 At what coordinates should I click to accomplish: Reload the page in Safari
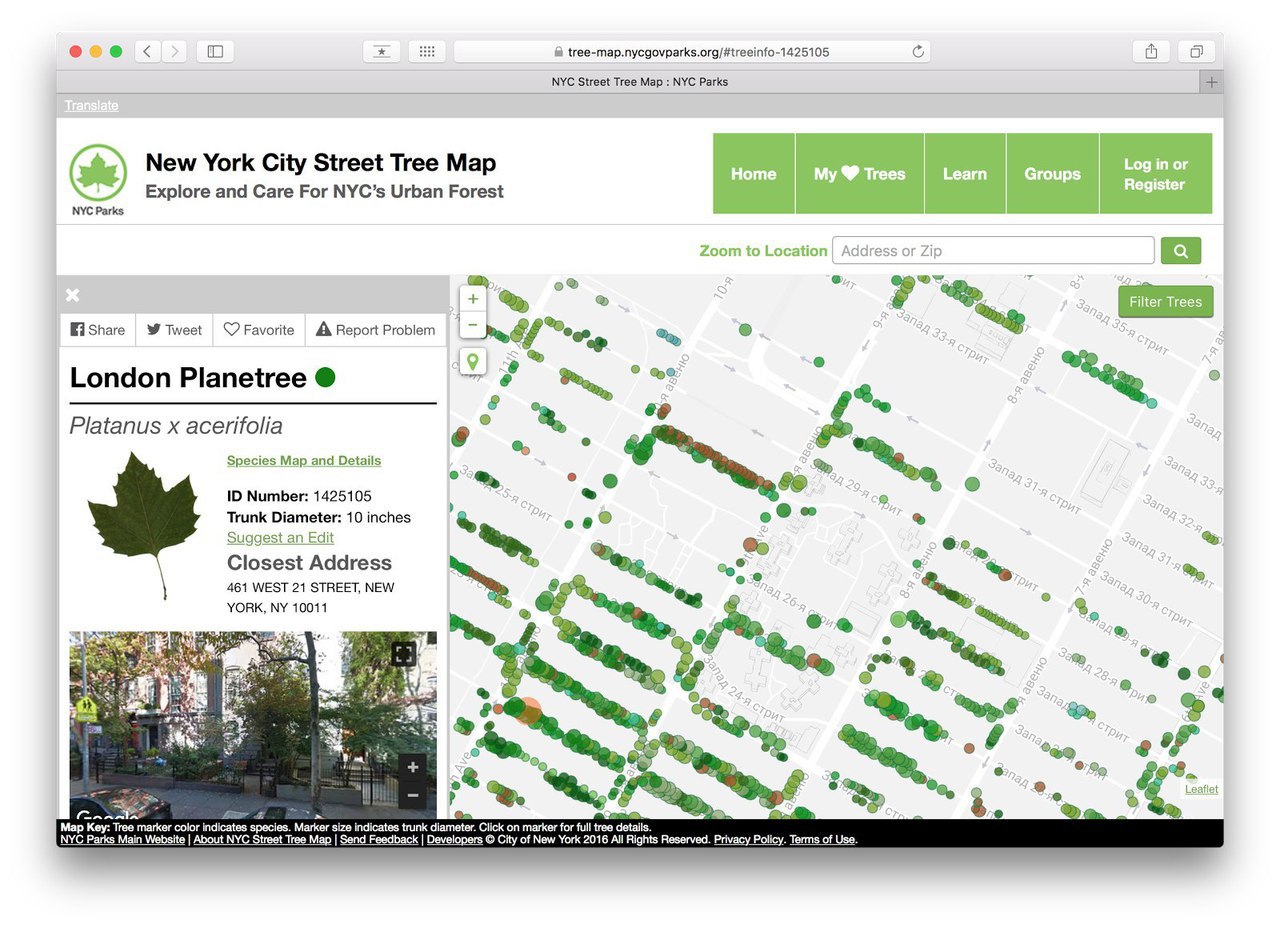click(917, 52)
